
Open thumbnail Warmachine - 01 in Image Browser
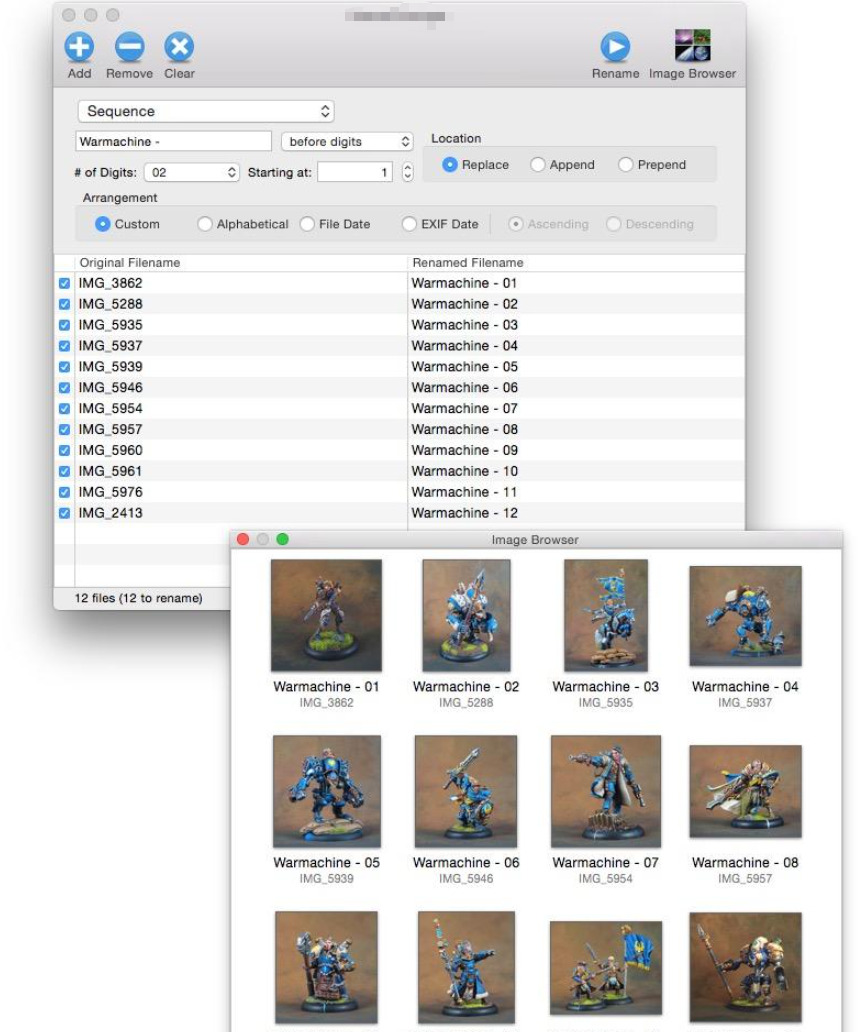click(326, 615)
